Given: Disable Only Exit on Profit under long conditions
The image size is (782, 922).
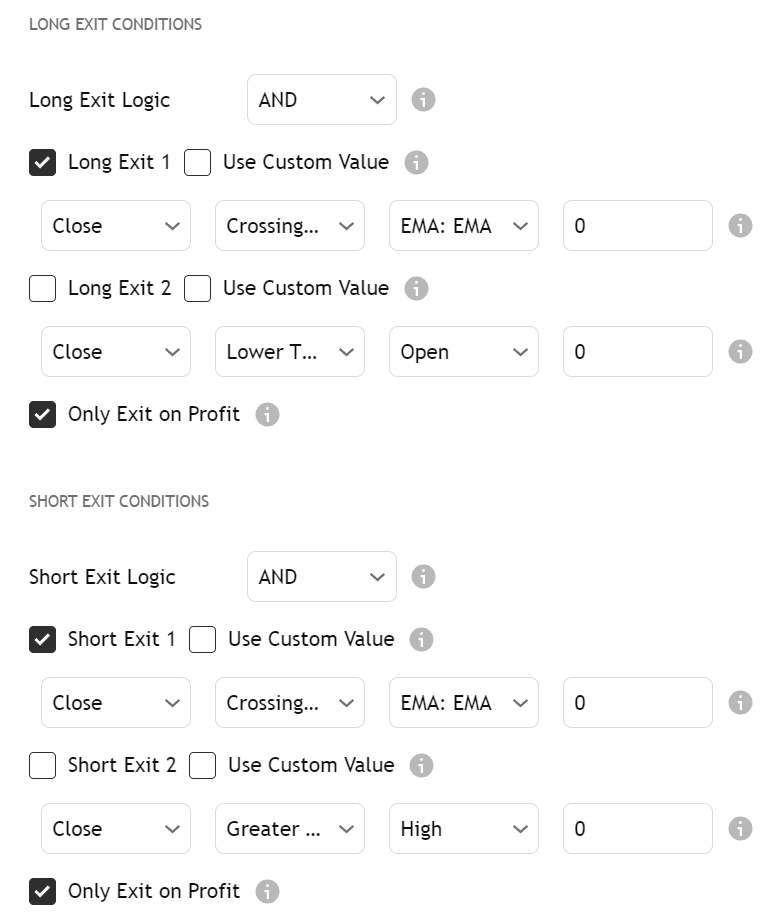Looking at the screenshot, I should [42, 413].
